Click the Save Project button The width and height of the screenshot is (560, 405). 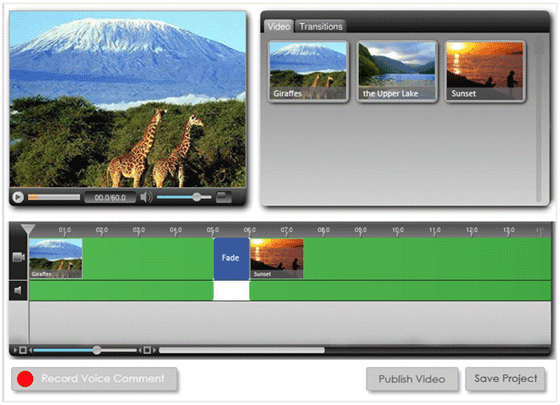(506, 379)
